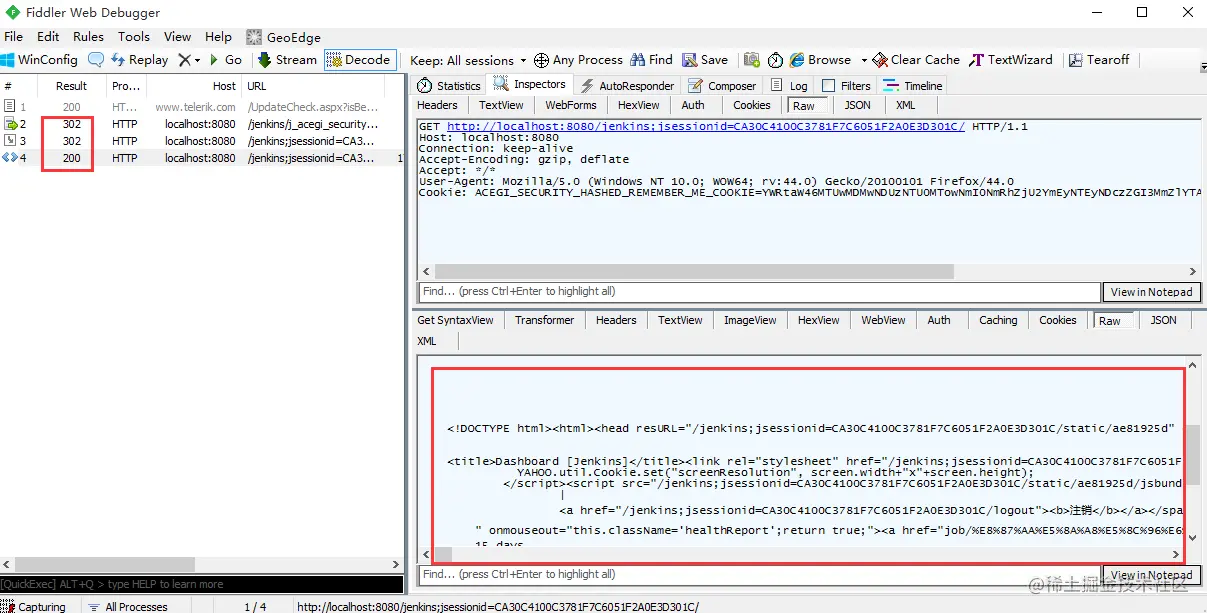Save sessions with the Save button
The height and width of the screenshot is (613, 1207).
click(x=704, y=60)
